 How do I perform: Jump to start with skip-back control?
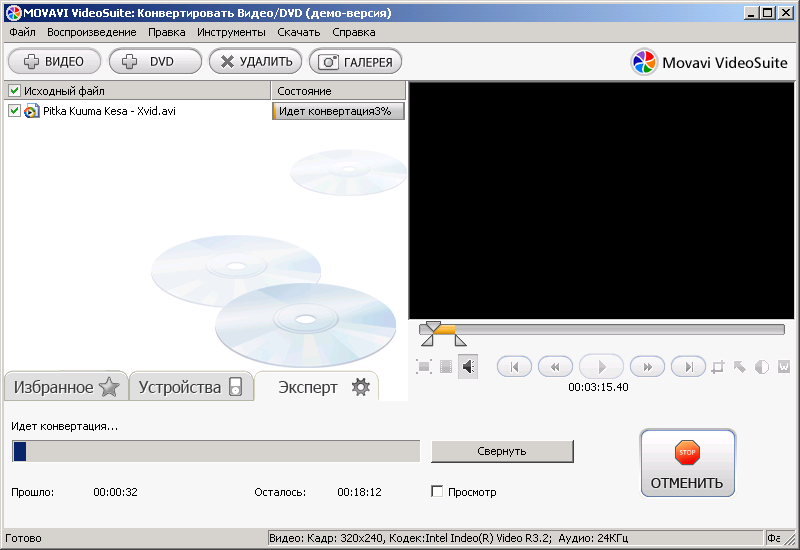pos(514,366)
